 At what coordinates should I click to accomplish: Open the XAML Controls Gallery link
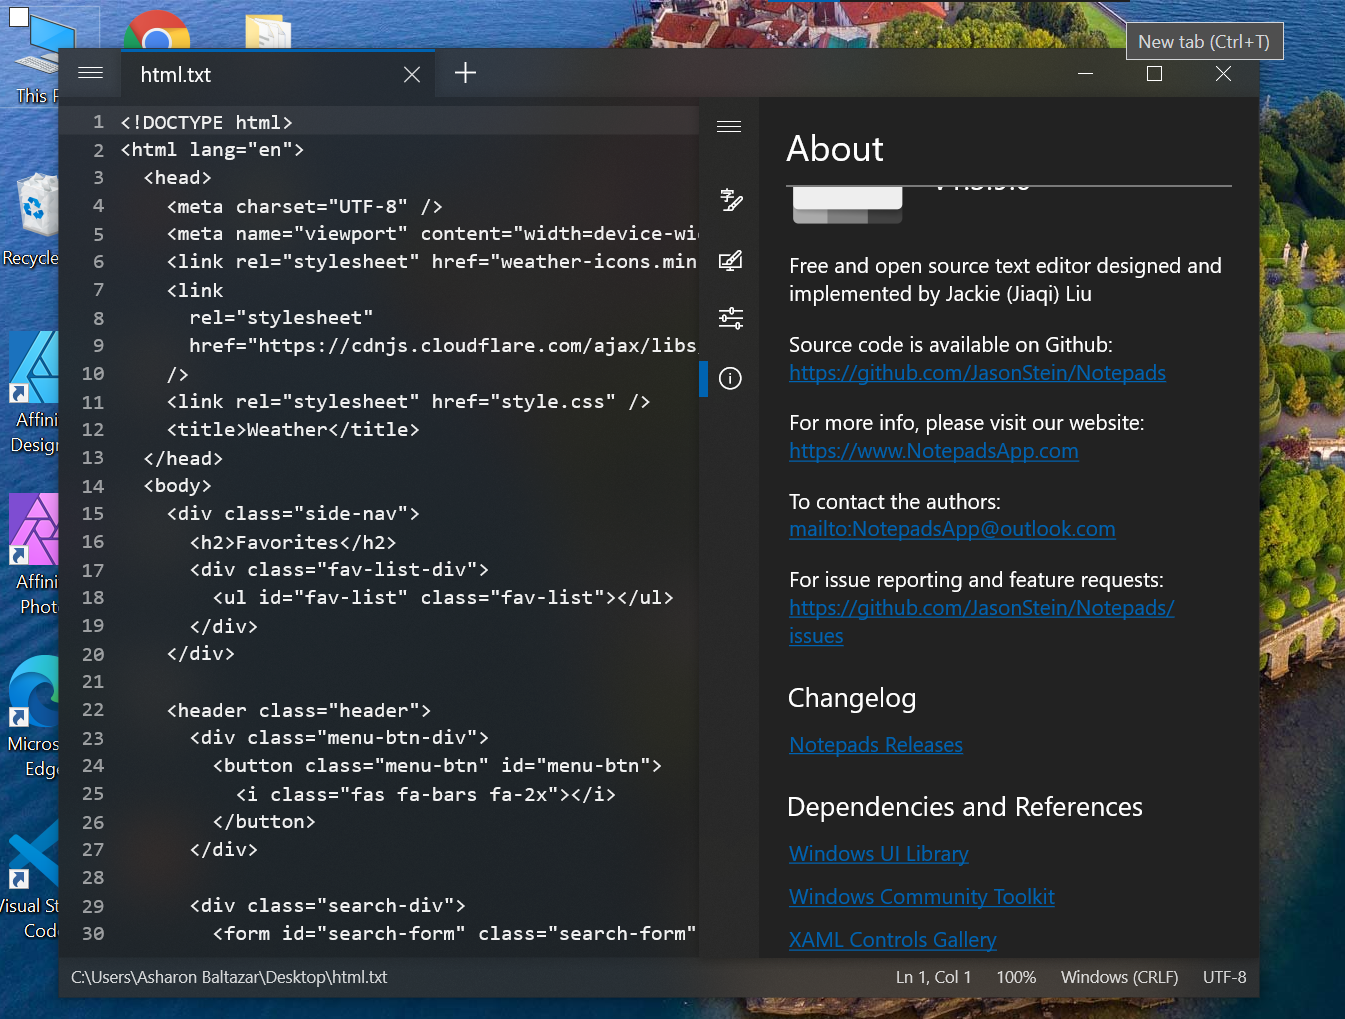tap(893, 940)
